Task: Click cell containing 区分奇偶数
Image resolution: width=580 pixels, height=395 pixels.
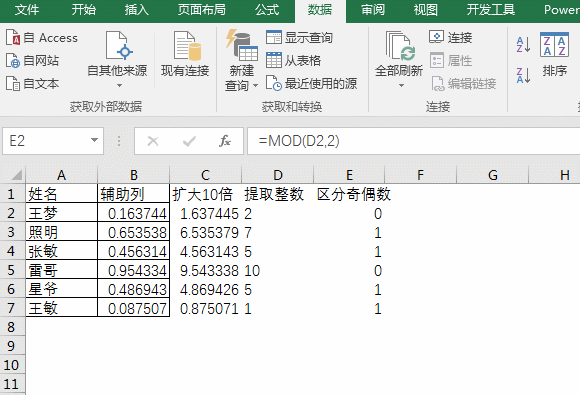Action: [x=349, y=193]
